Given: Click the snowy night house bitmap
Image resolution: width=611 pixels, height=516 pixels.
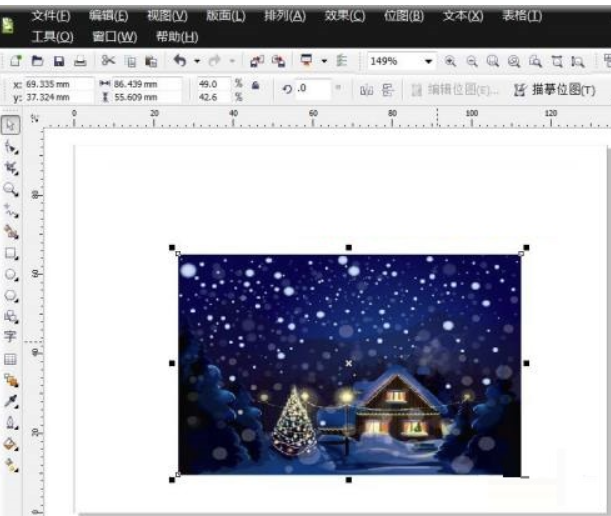Looking at the screenshot, I should (x=349, y=364).
